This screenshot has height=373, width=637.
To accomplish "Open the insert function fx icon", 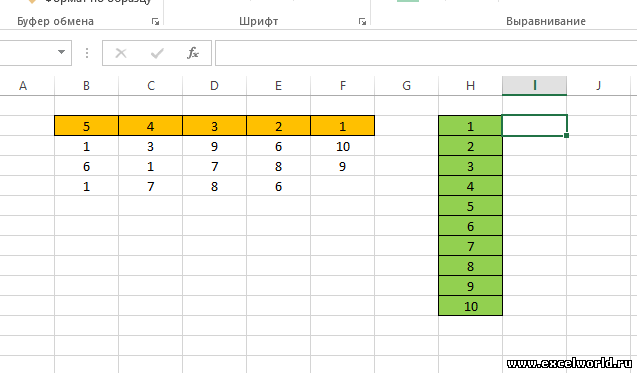I will (x=193, y=53).
